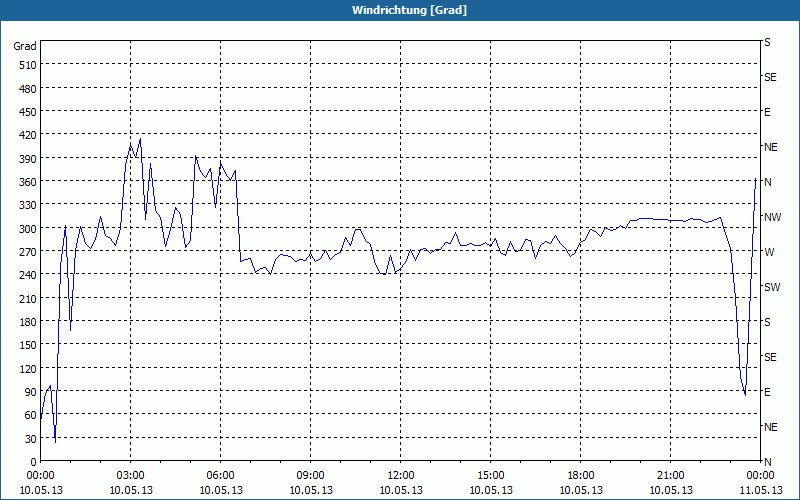Click the 330 degree axis label
This screenshot has width=800, height=500.
(29, 205)
